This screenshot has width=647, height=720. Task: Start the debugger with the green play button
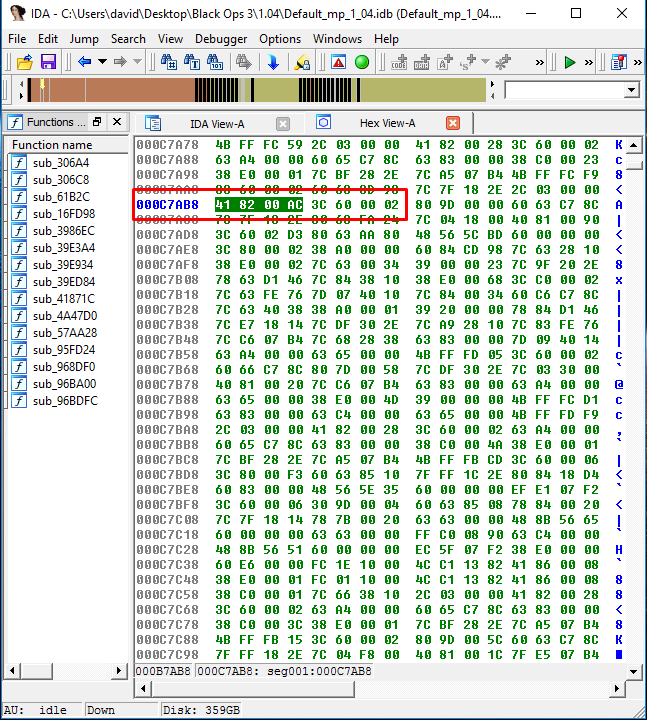pyautogui.click(x=570, y=62)
